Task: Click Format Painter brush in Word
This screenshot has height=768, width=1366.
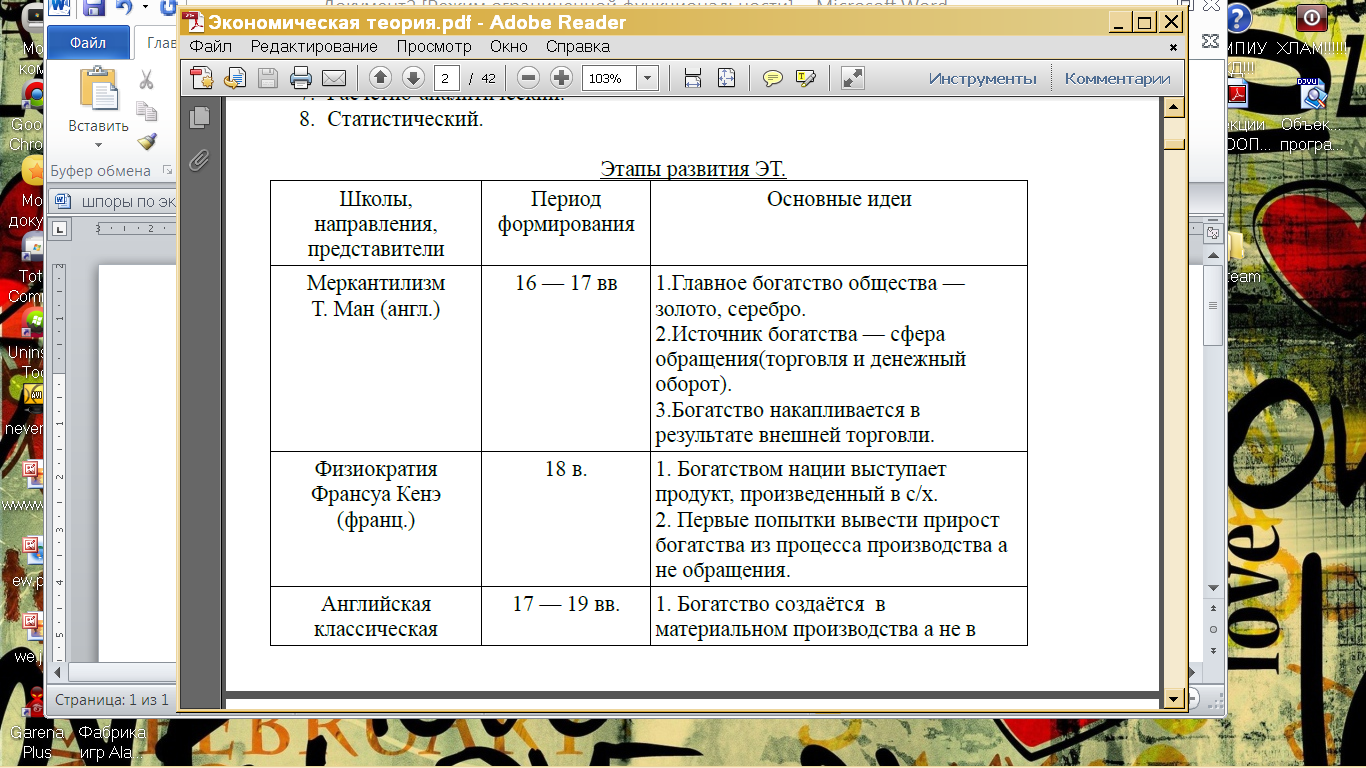Action: [x=146, y=142]
